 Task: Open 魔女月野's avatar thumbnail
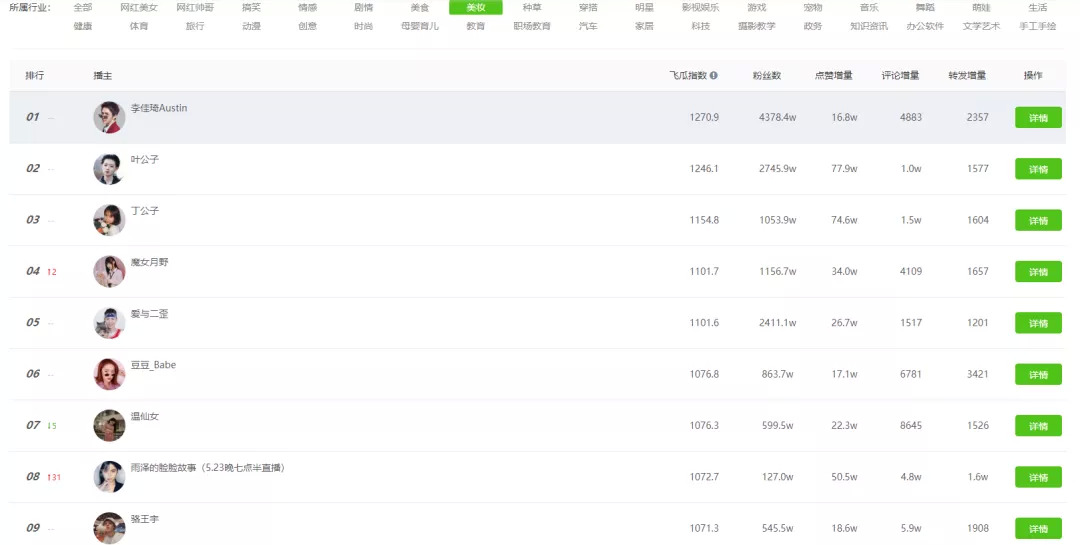[109, 271]
